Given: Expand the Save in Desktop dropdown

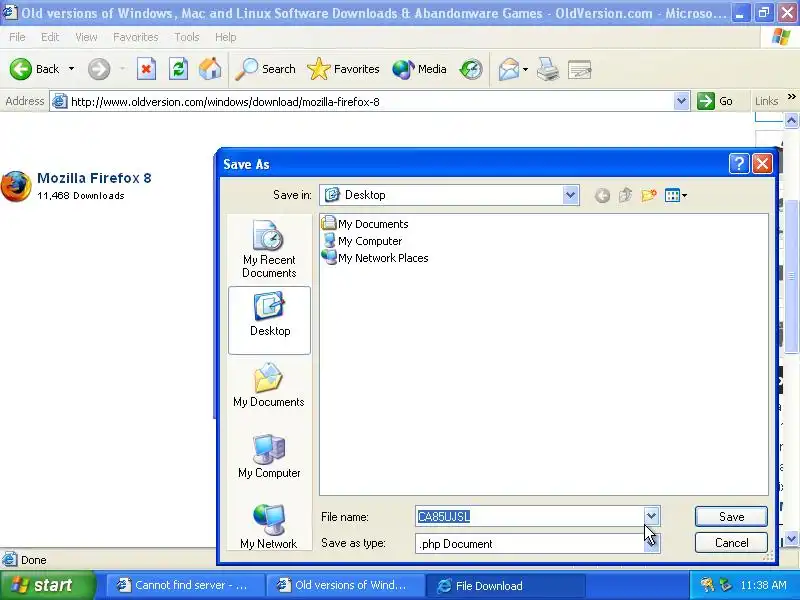Looking at the screenshot, I should [570, 195].
